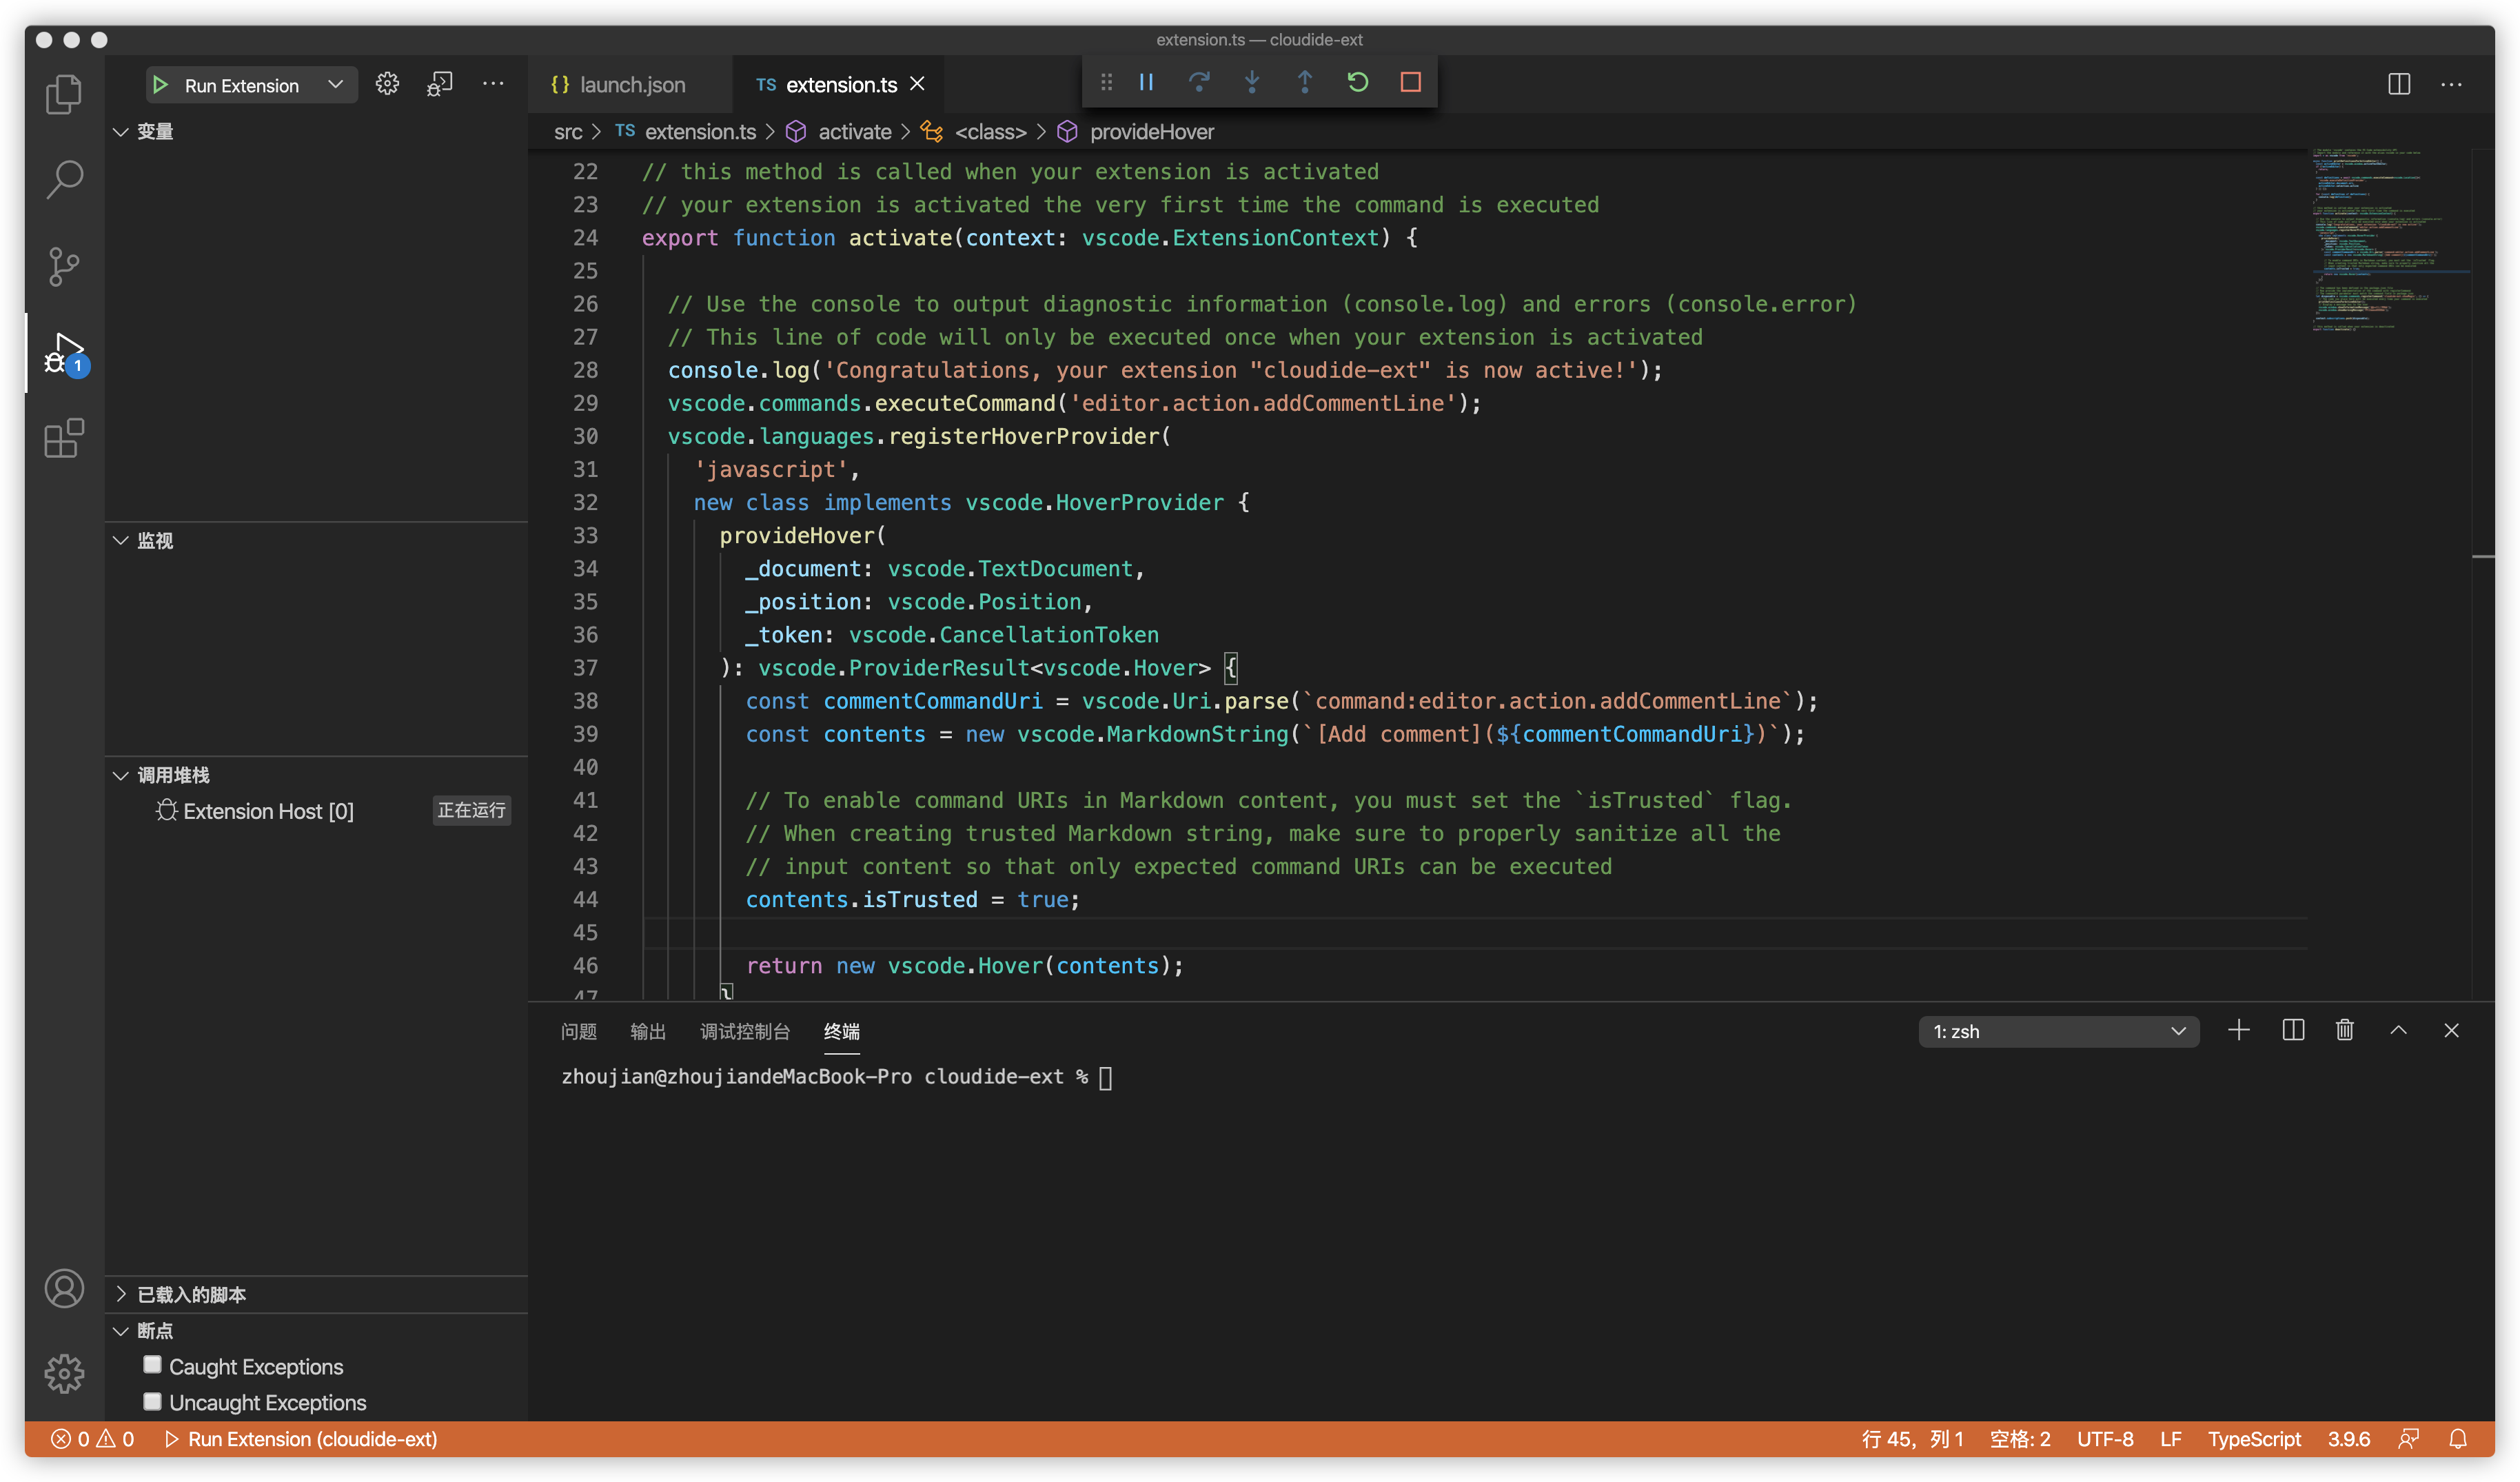This screenshot has height=1482, width=2520.
Task: Enable Uncaught Exceptions breakpoint
Action: [x=152, y=1401]
